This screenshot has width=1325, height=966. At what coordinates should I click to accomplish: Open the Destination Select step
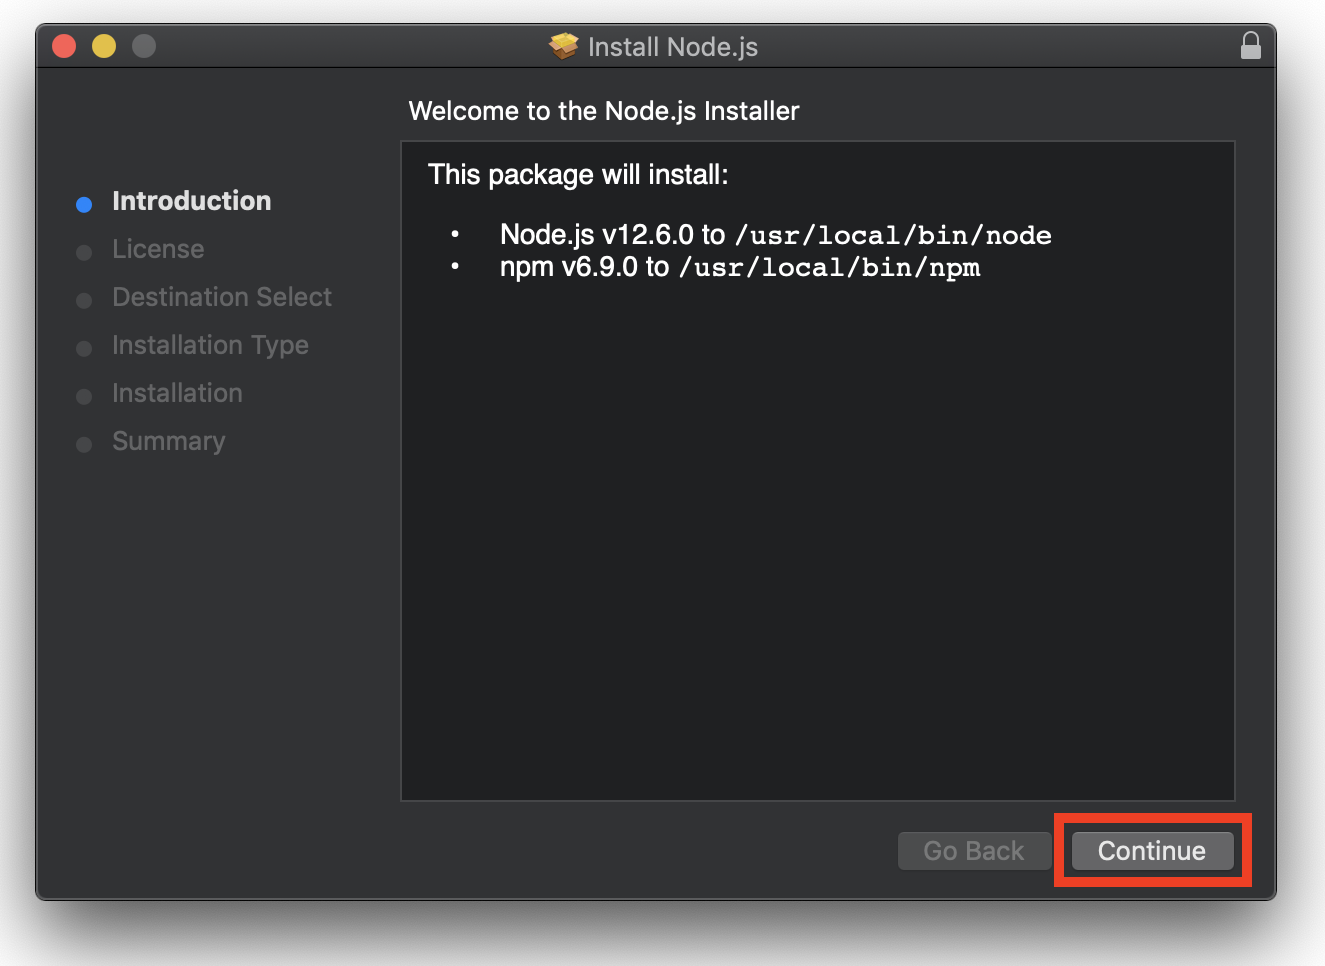tap(222, 297)
